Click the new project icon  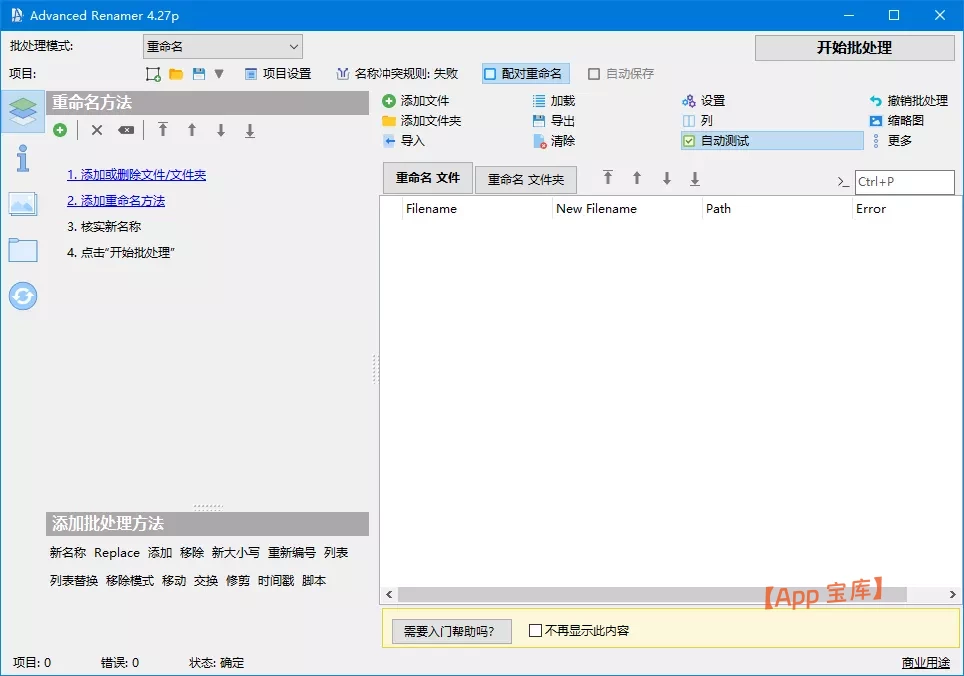153,74
